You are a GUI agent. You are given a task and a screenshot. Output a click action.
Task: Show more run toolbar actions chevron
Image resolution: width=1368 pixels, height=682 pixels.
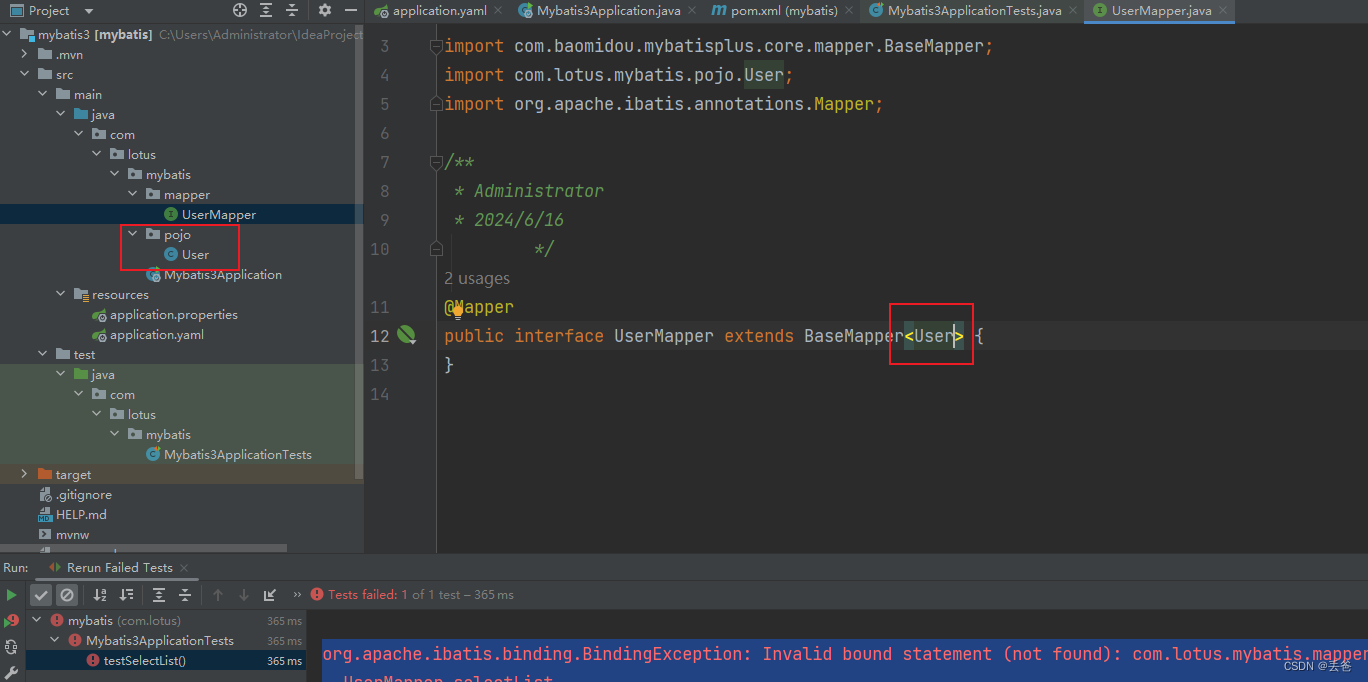(296, 595)
